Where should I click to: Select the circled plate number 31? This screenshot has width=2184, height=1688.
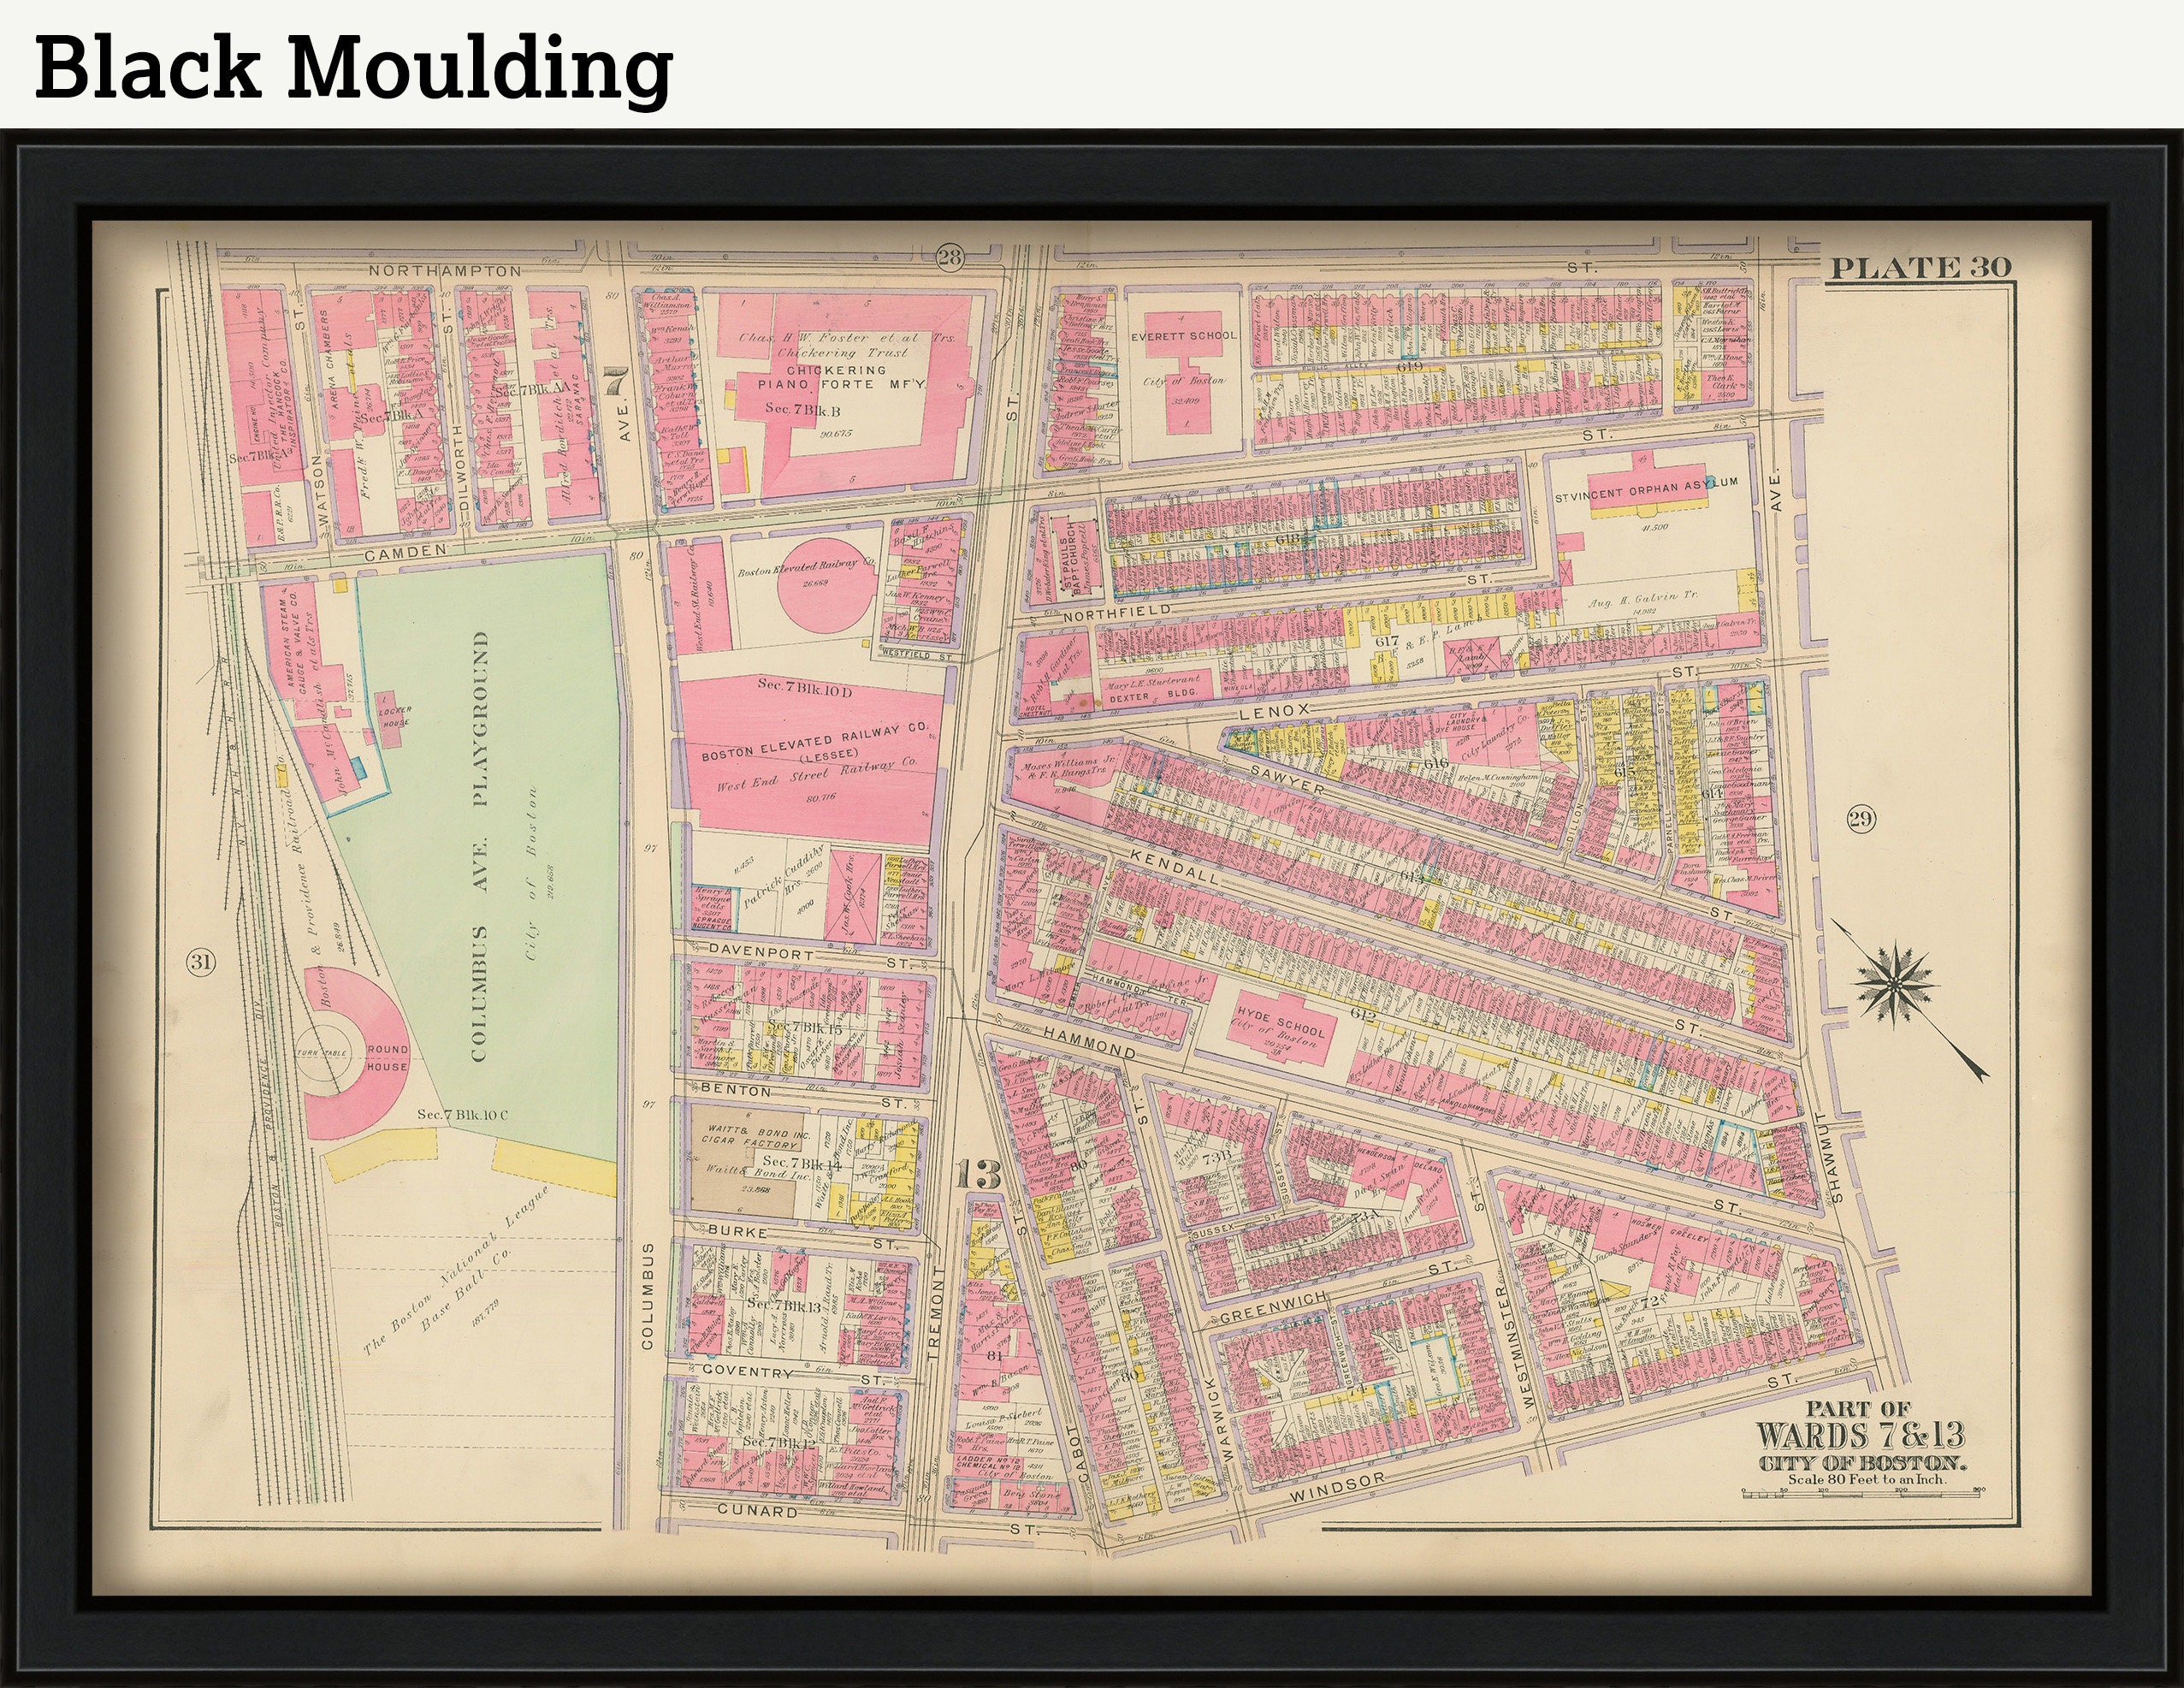(x=202, y=963)
